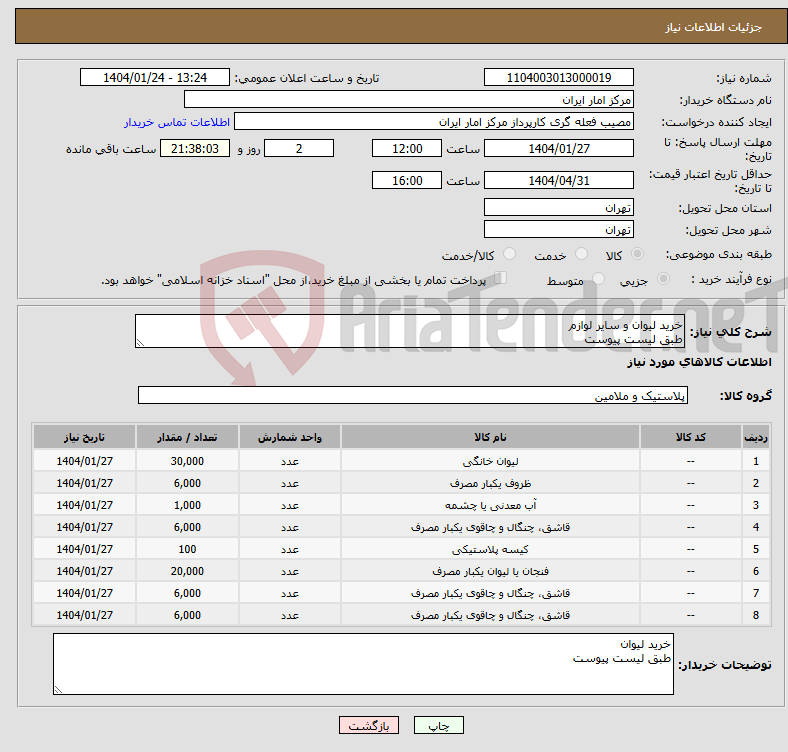The height and width of the screenshot is (752, 788).
Task: Click the remaining days field showing 2
Action: pyautogui.click(x=299, y=148)
